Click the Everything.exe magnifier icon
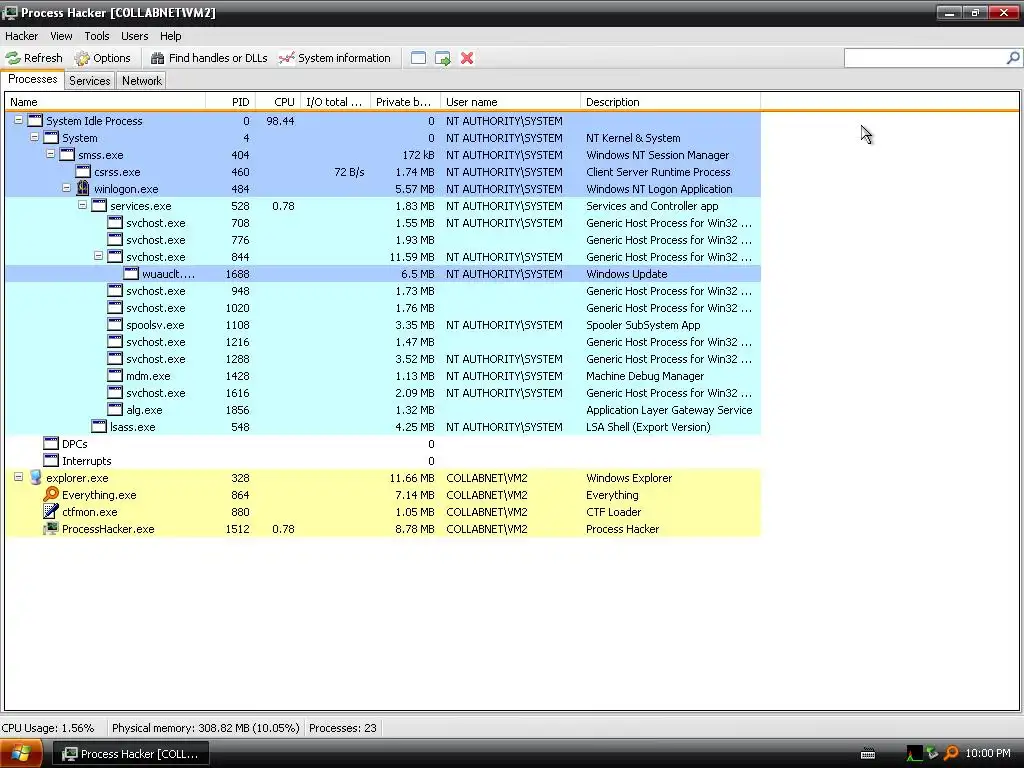The image size is (1024, 768). pos(51,494)
